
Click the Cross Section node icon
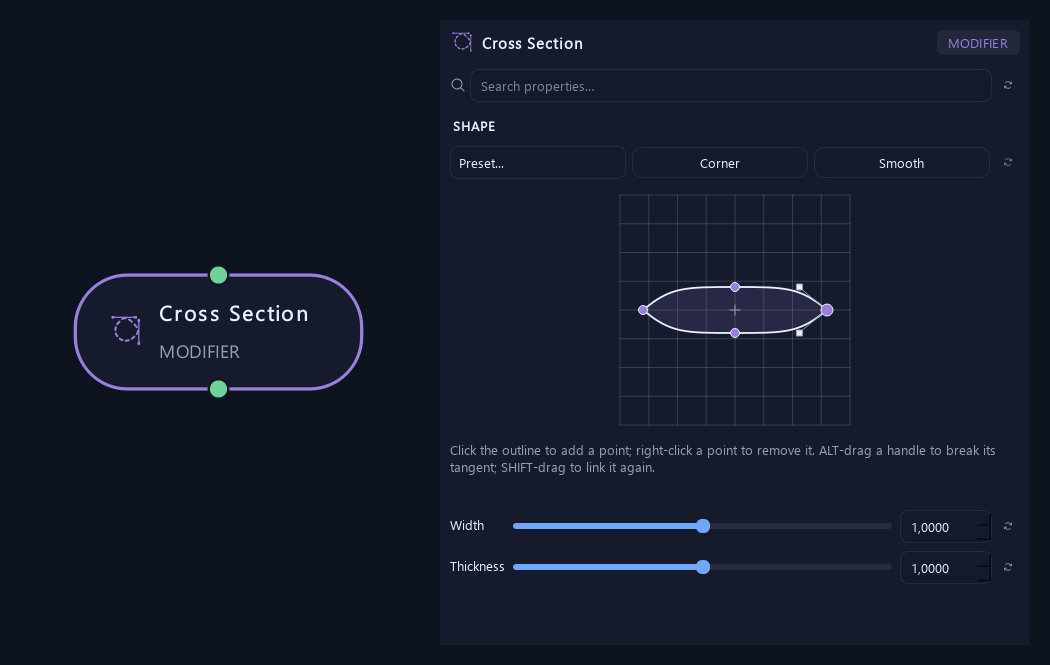point(126,330)
